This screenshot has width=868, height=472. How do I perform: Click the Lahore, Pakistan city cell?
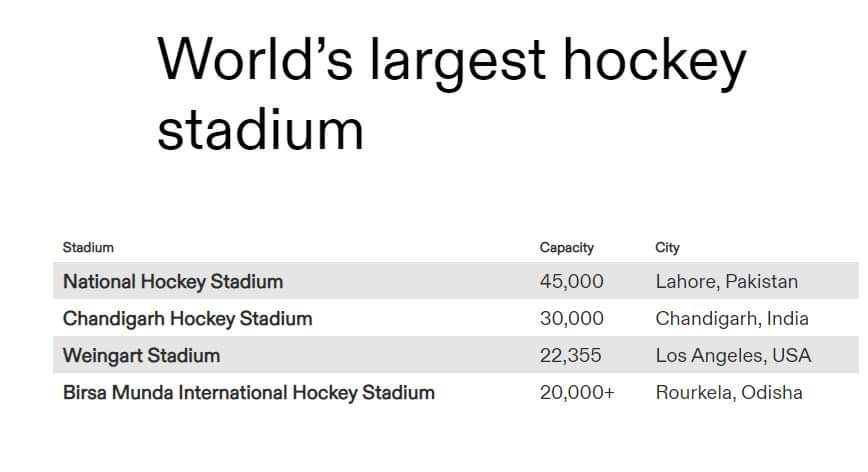[727, 282]
